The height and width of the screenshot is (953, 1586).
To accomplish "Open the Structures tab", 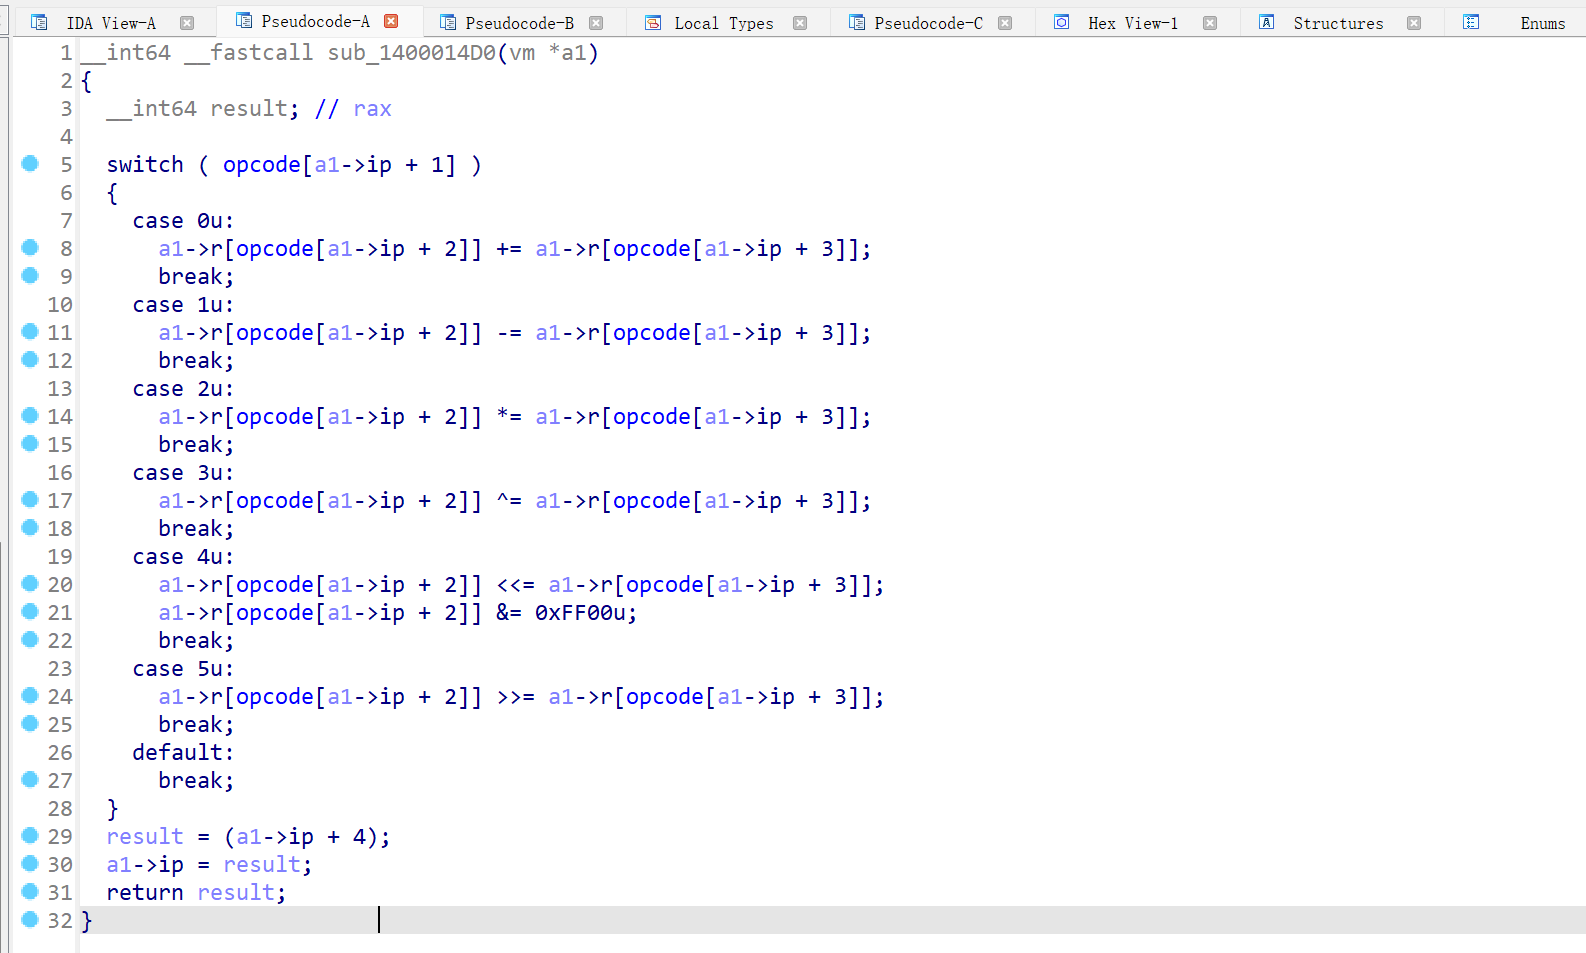I will pyautogui.click(x=1338, y=23).
